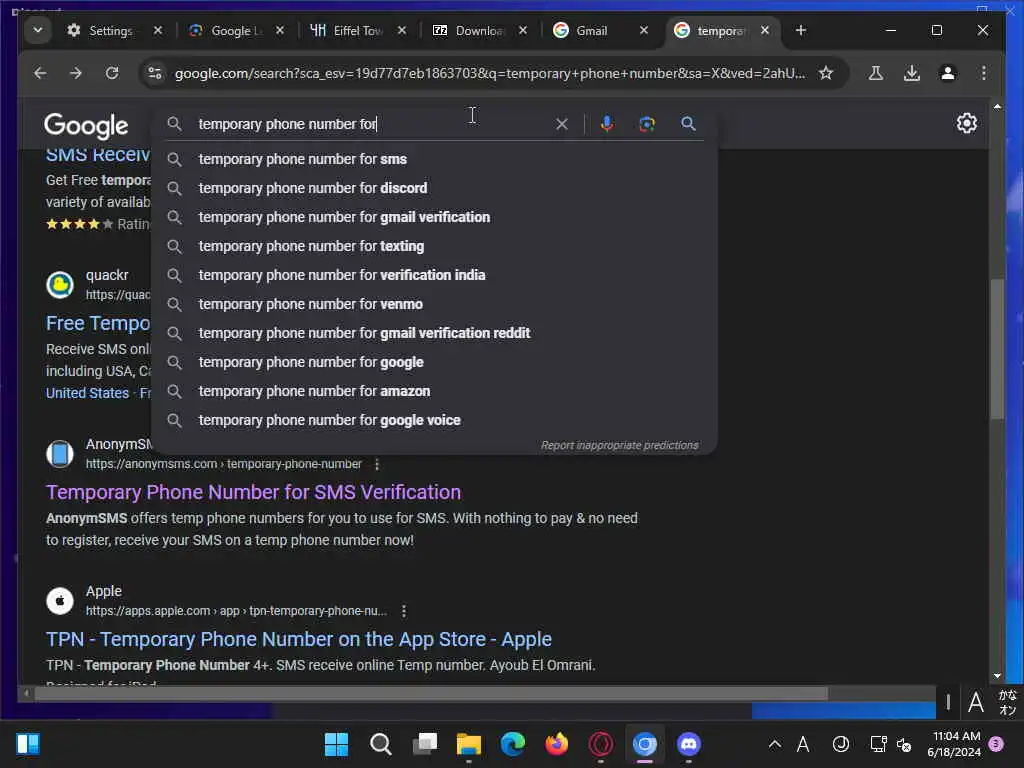Open more options for Apple result
Viewport: 1024px width, 768px height.
(x=404, y=611)
